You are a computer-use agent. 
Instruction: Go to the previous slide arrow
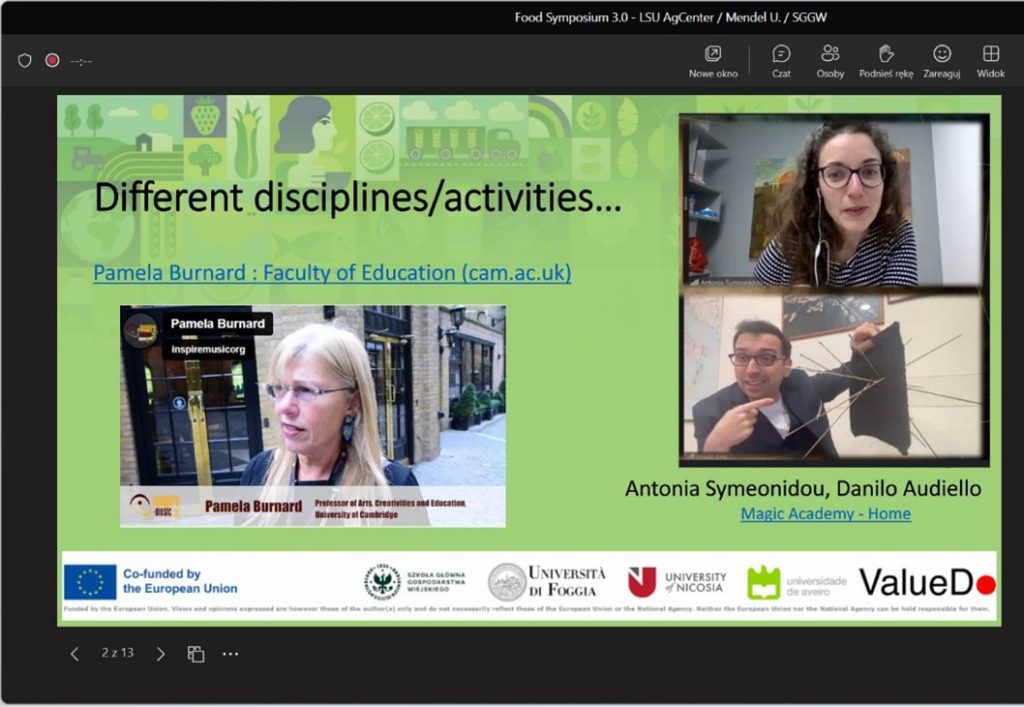(x=74, y=654)
